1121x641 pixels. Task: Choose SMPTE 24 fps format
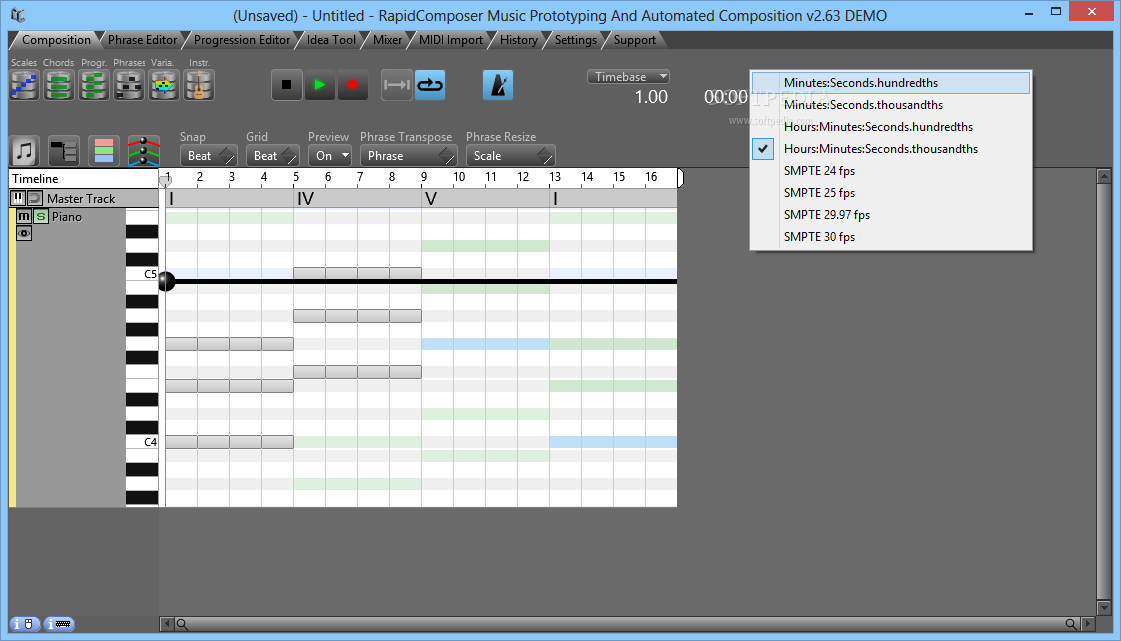click(891, 171)
